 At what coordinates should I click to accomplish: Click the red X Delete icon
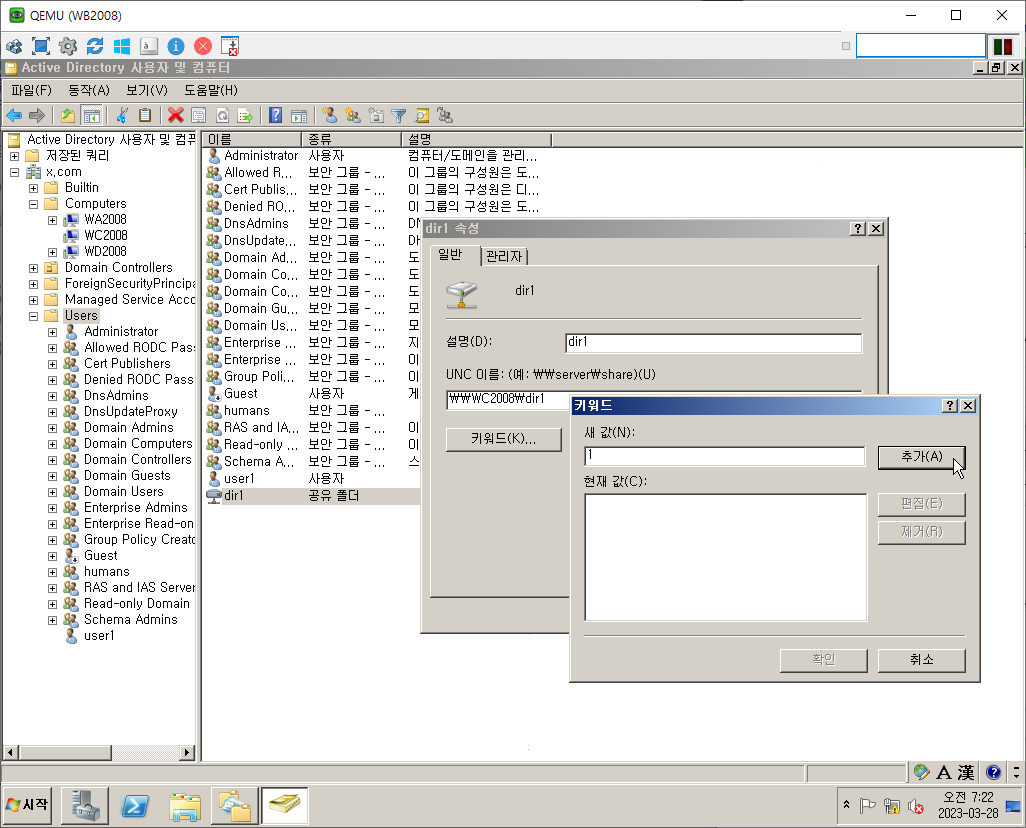(175, 116)
